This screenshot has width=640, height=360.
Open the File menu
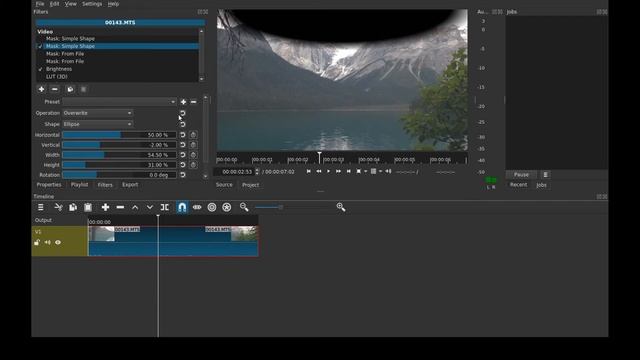tap(40, 4)
